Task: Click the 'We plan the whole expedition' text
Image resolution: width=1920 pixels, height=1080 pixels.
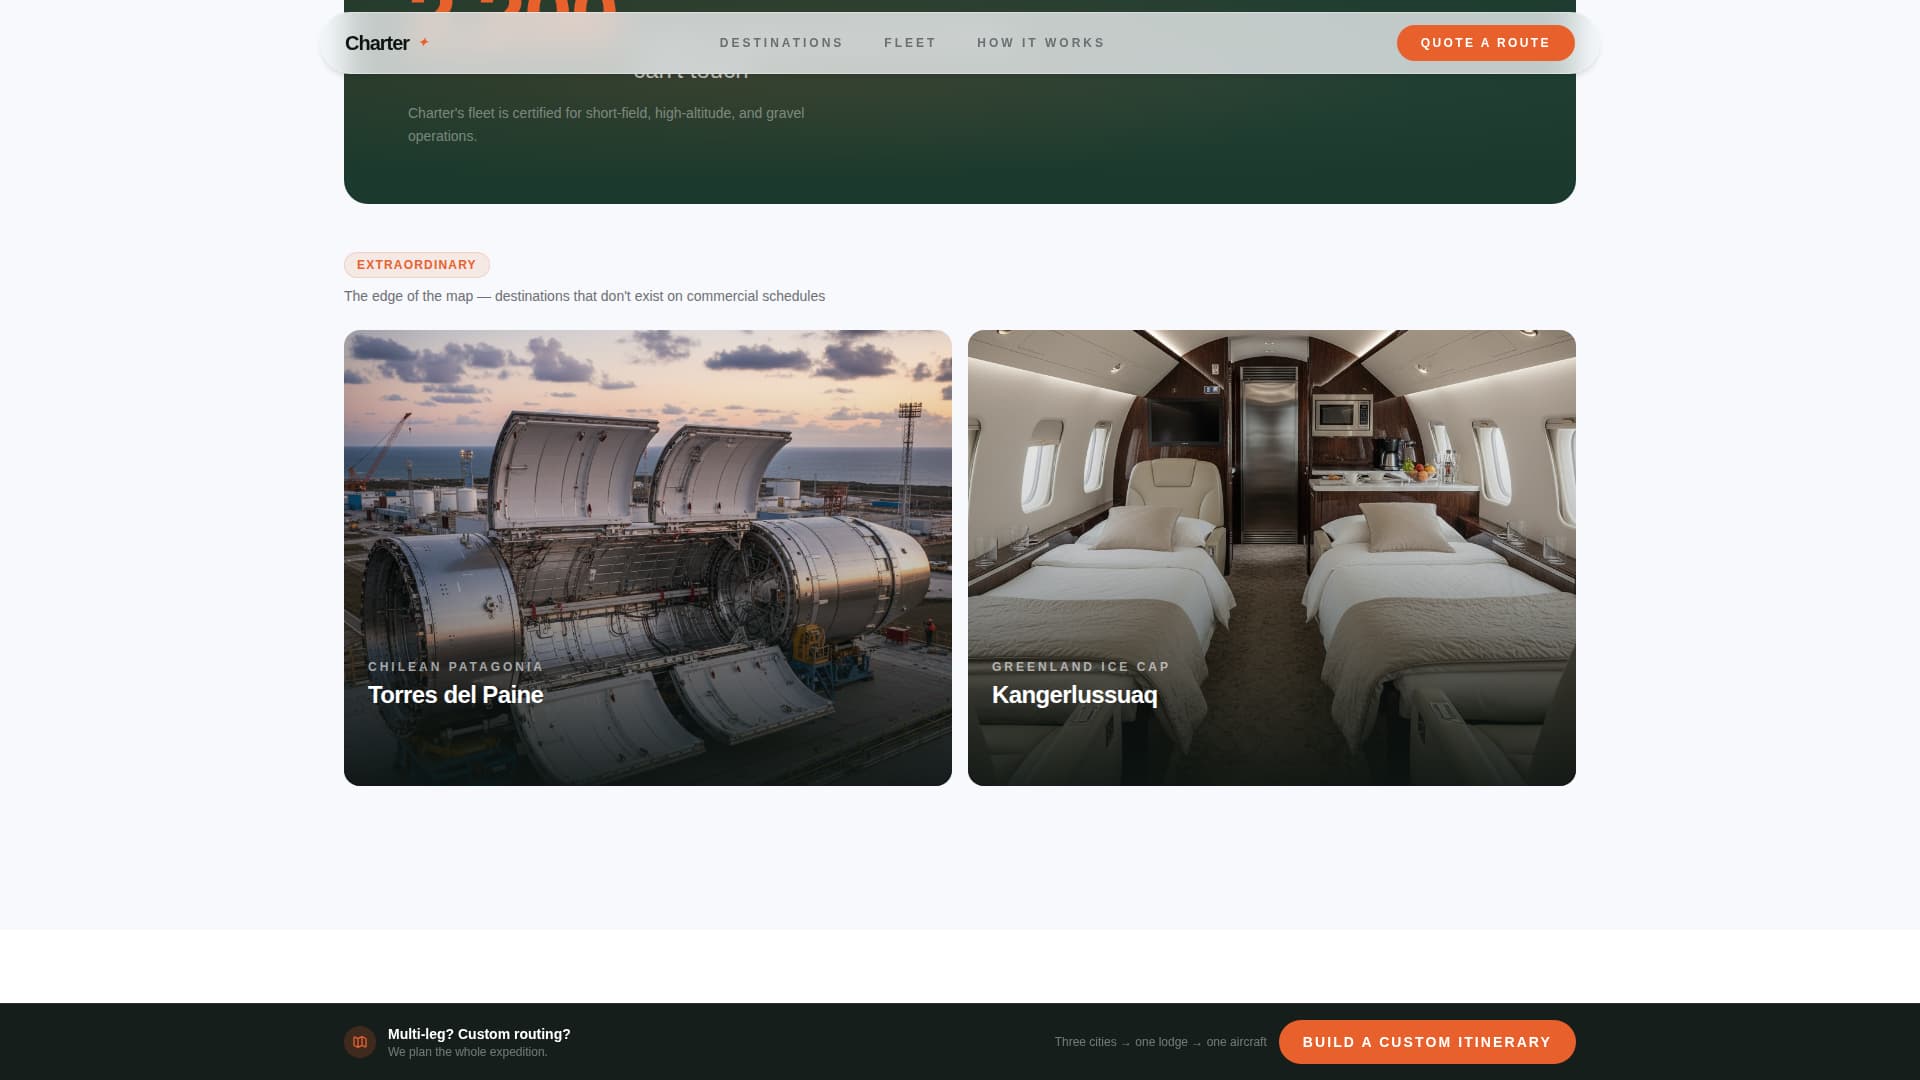Action: pyautogui.click(x=467, y=1052)
